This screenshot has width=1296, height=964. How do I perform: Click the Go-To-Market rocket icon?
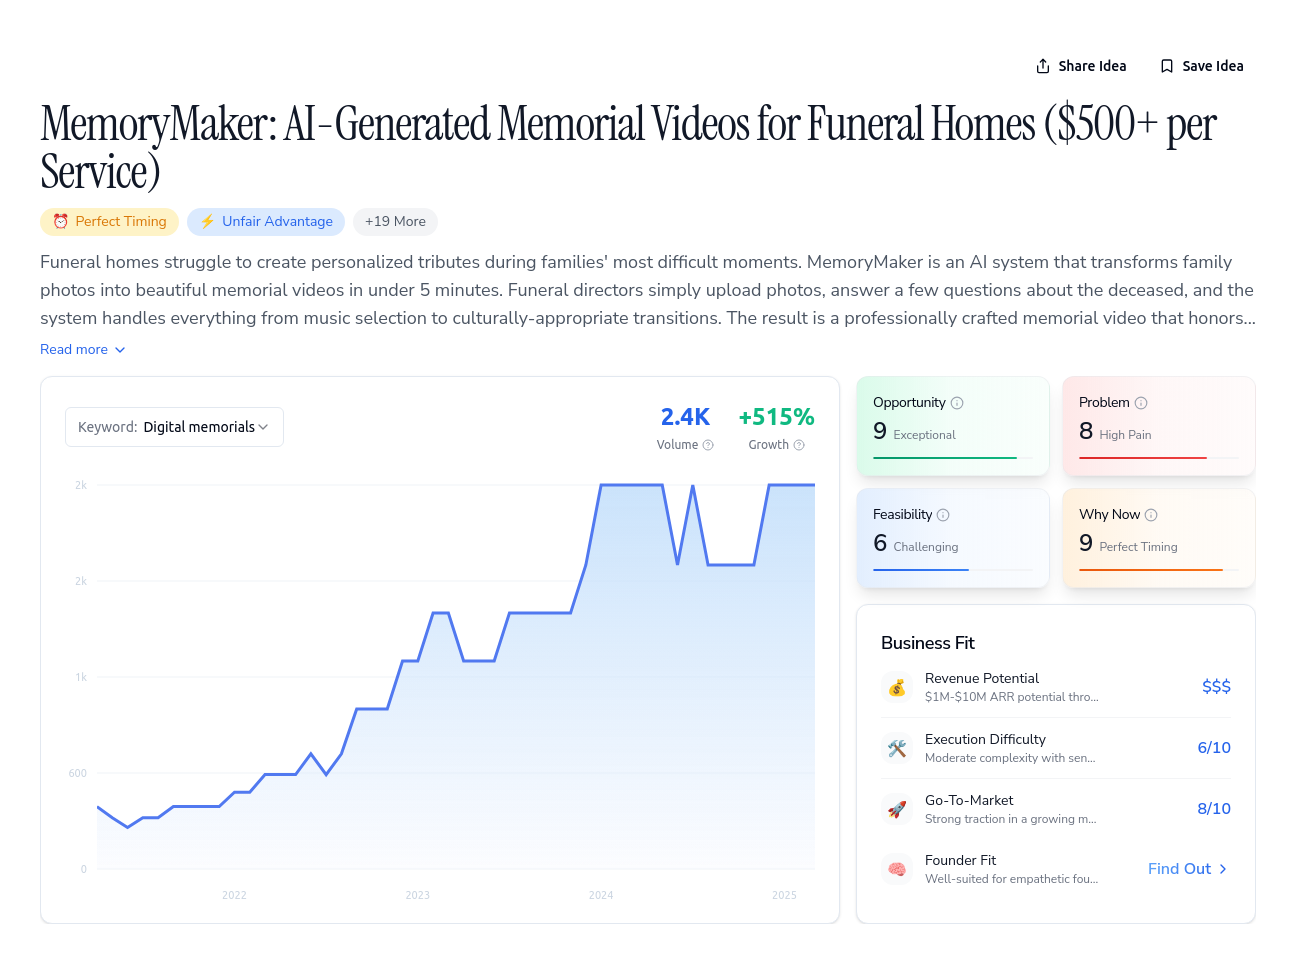(x=897, y=809)
